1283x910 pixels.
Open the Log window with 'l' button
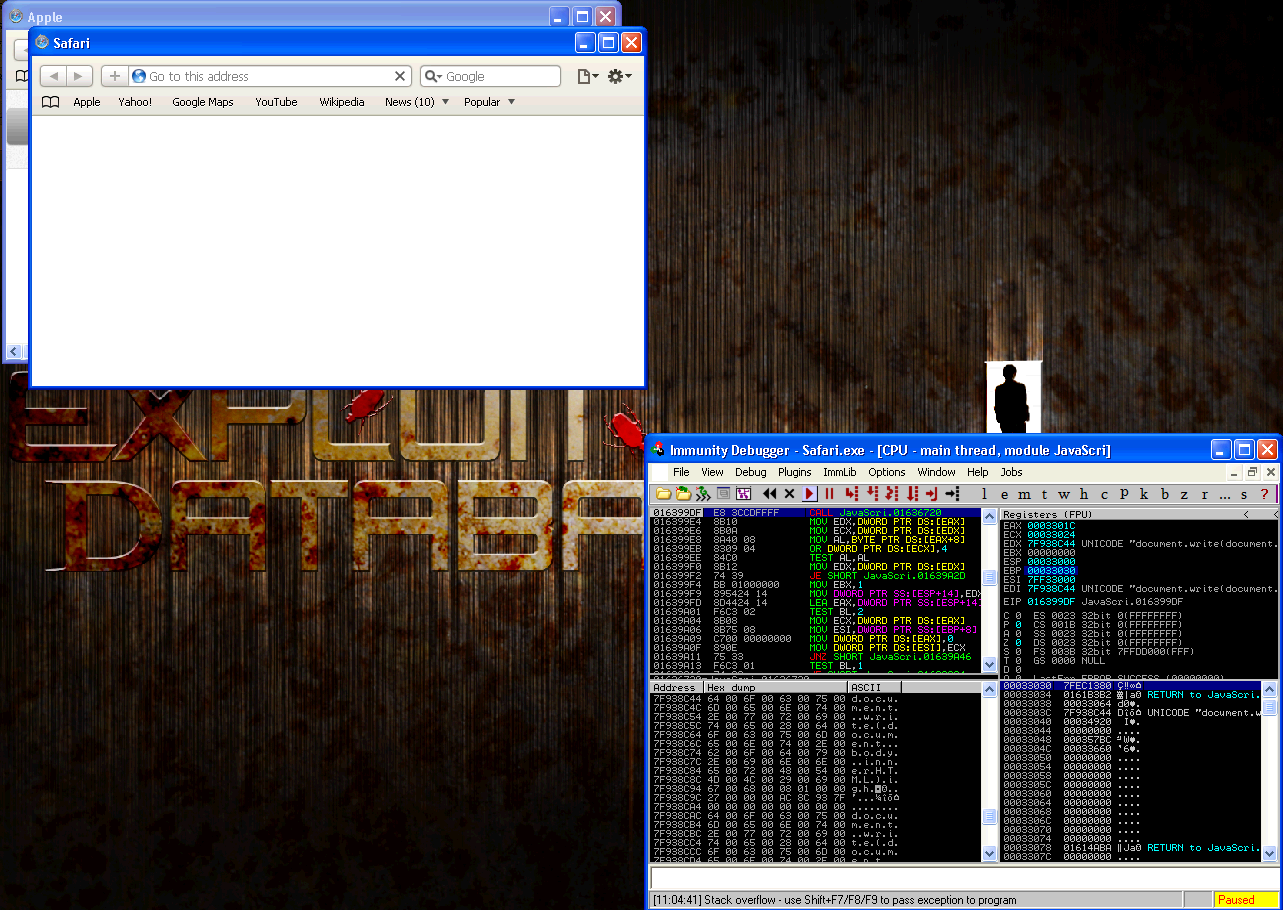point(984,494)
